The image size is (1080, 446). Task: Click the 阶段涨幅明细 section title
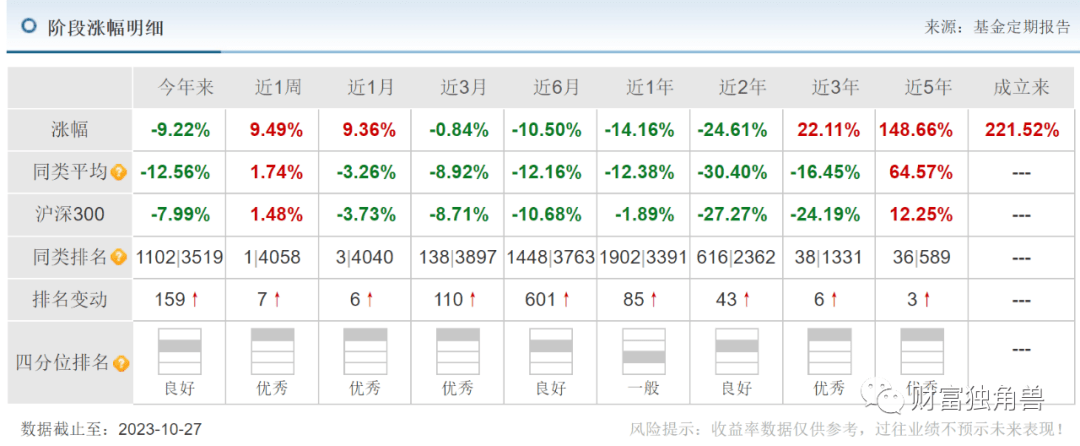(x=105, y=27)
